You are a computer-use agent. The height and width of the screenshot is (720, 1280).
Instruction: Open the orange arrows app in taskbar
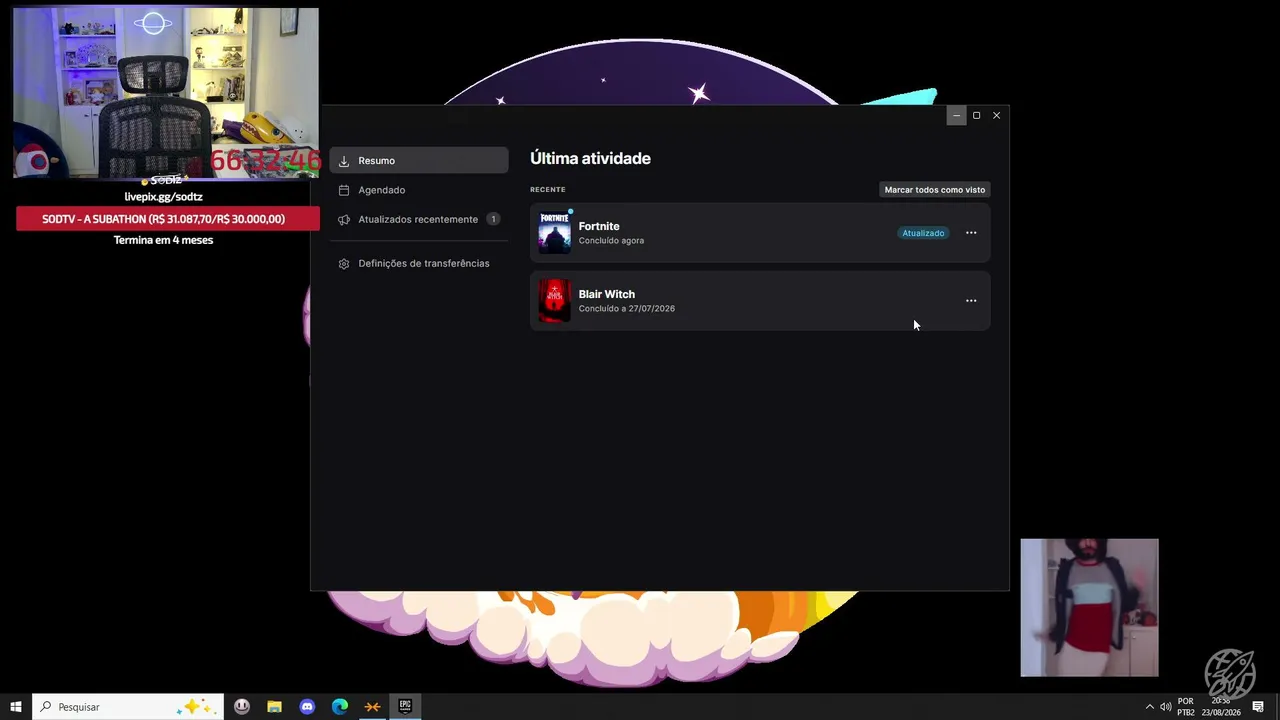click(x=373, y=707)
